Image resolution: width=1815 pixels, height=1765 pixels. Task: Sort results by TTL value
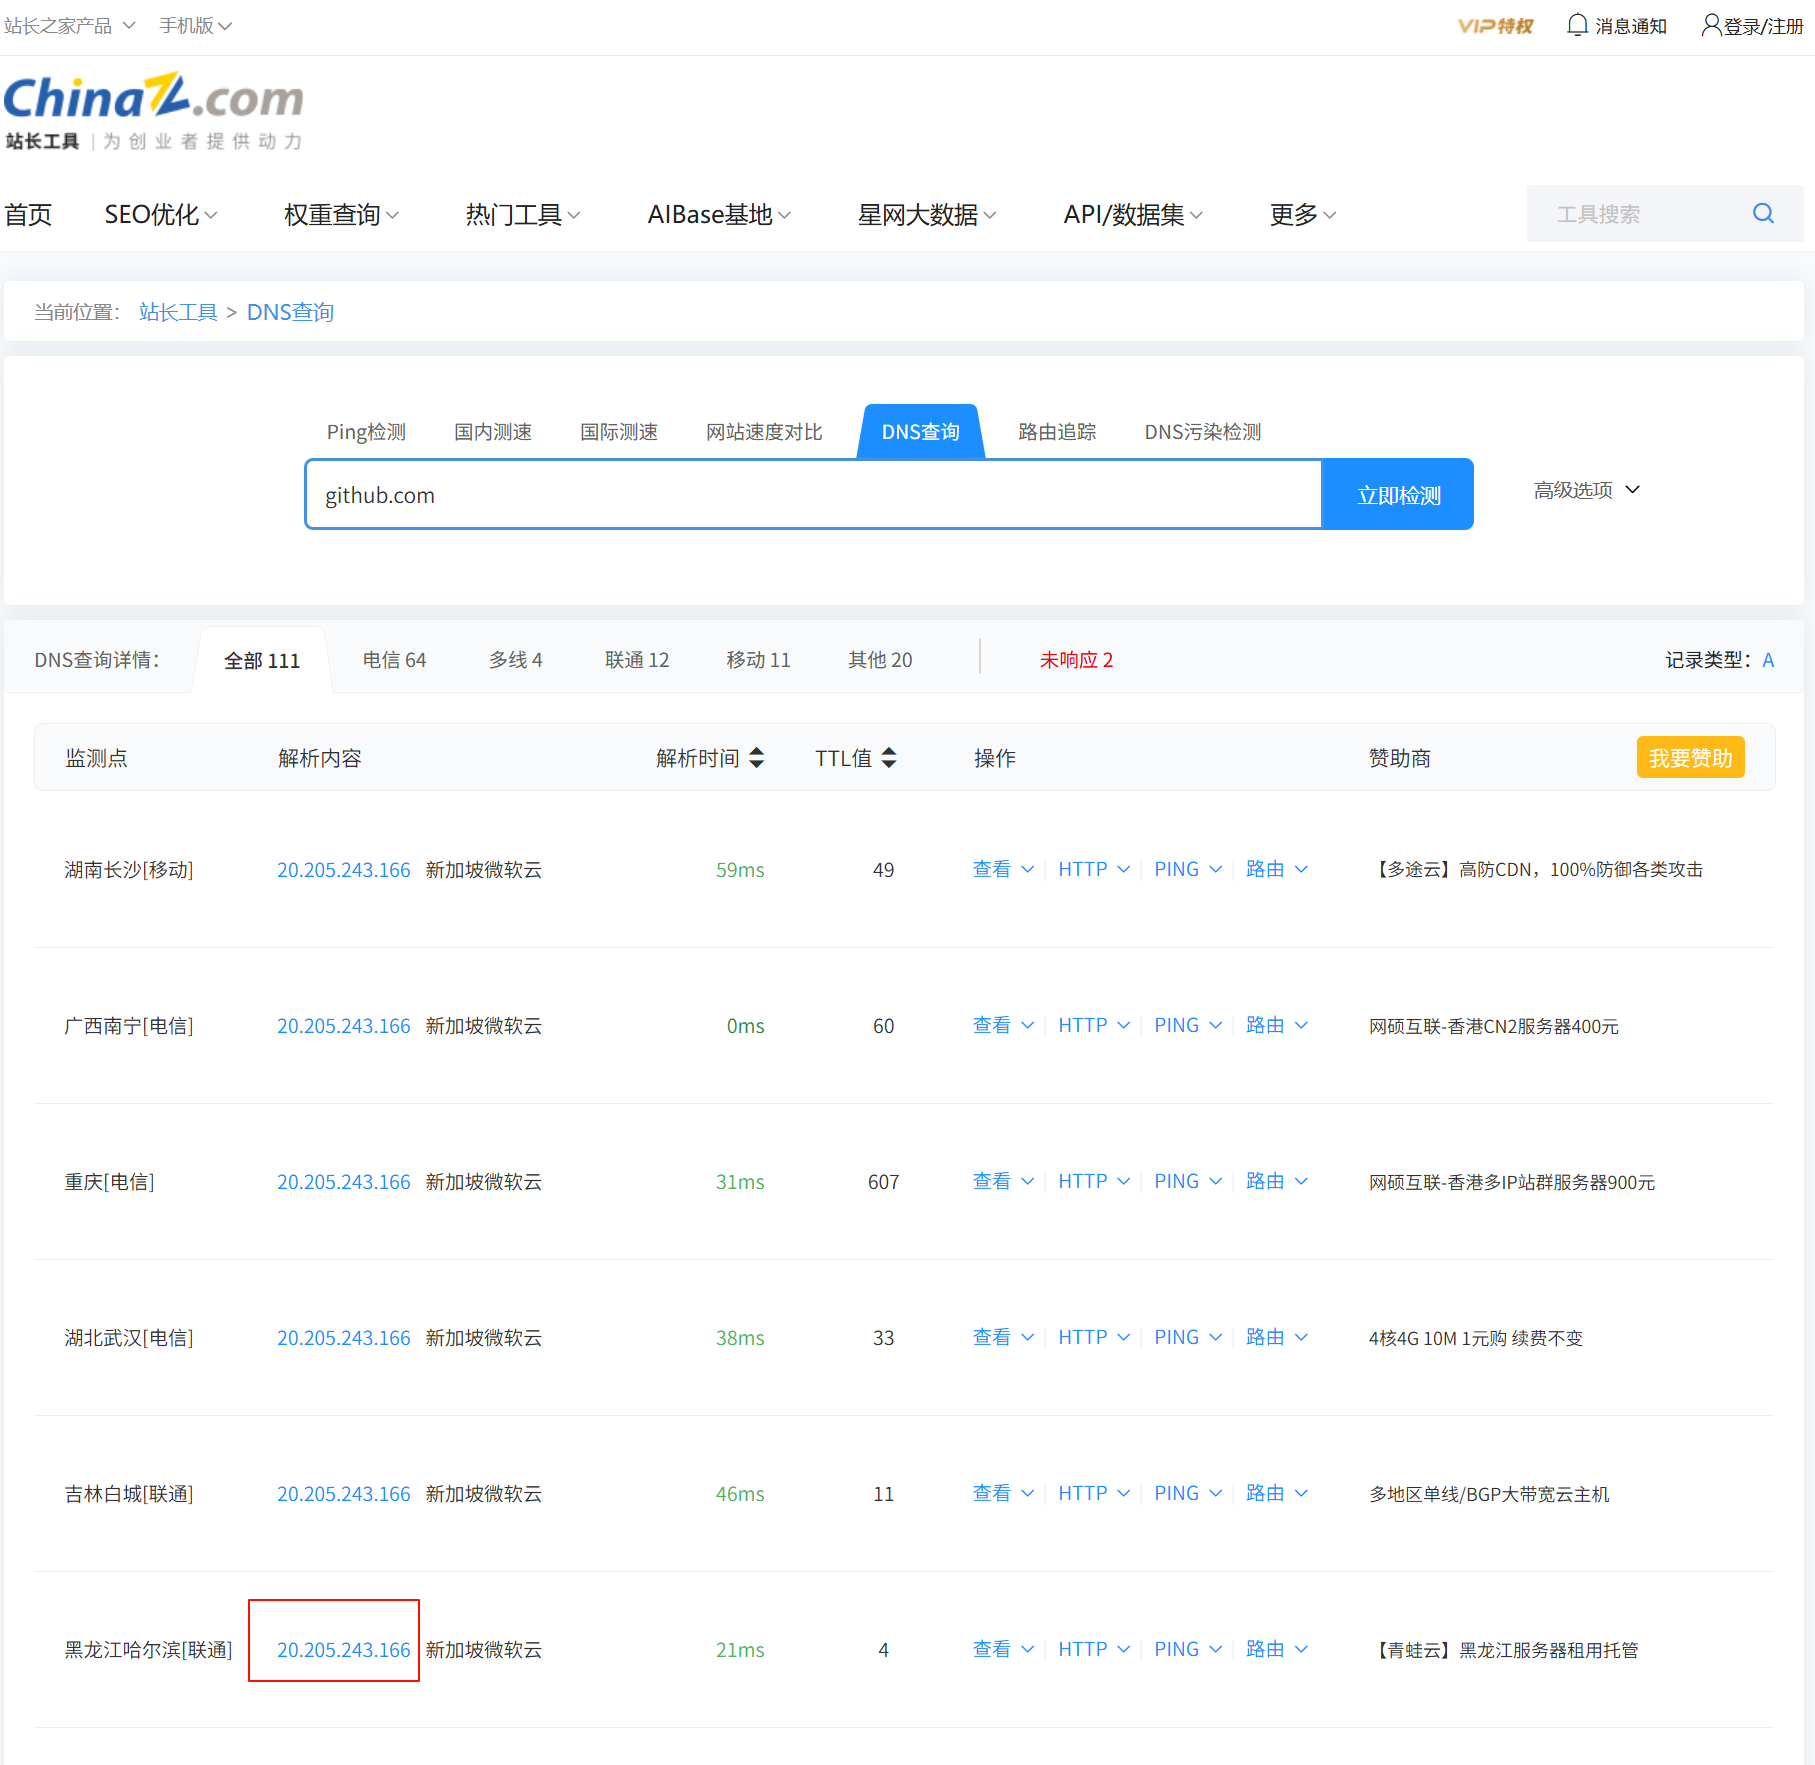point(889,758)
